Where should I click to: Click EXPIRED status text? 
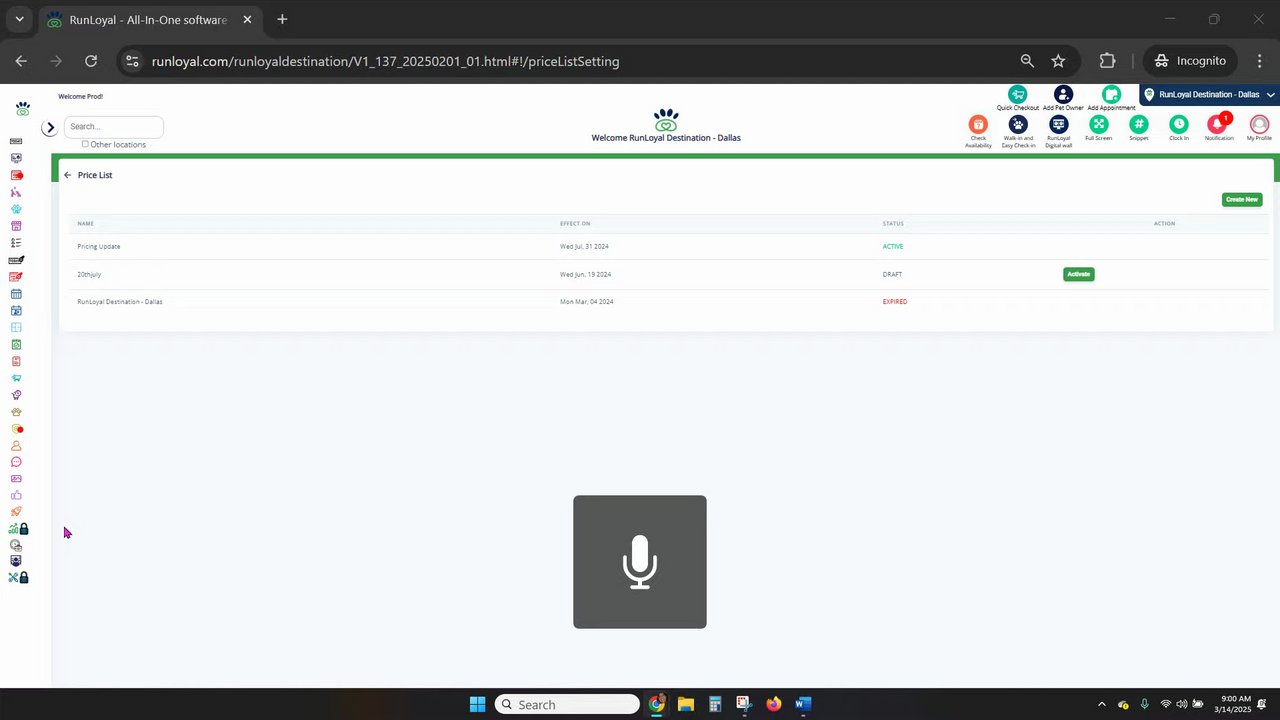pos(895,302)
